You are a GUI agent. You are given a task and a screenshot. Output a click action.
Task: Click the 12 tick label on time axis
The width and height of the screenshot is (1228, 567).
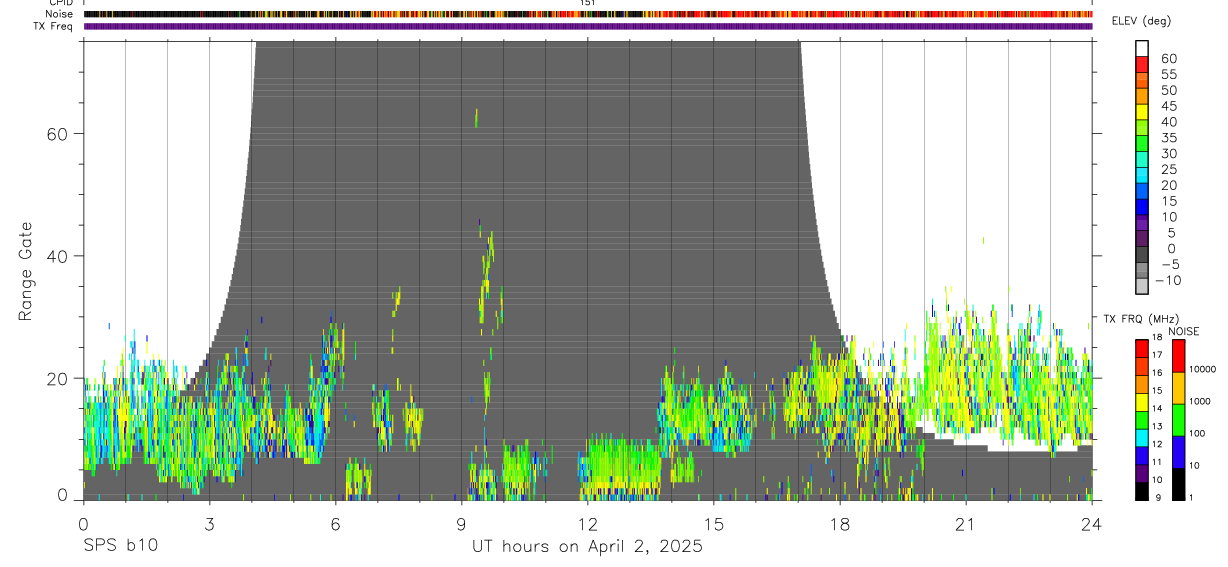(x=588, y=524)
